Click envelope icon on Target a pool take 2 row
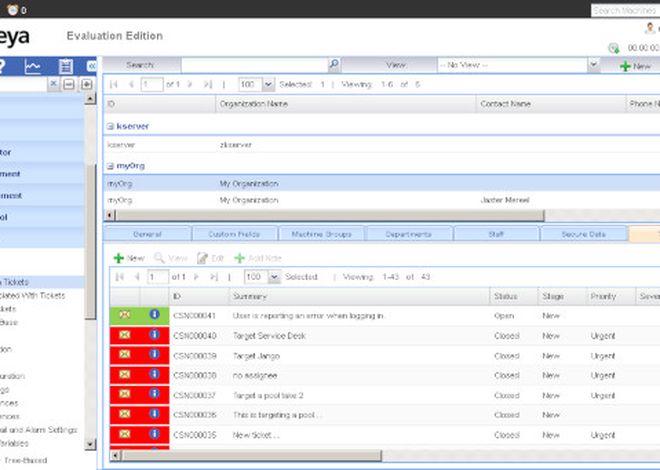The image size is (660, 470). tap(125, 394)
